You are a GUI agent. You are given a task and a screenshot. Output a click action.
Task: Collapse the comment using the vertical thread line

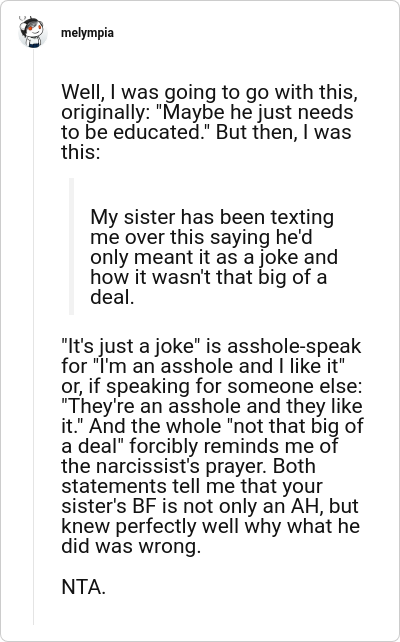(34, 336)
